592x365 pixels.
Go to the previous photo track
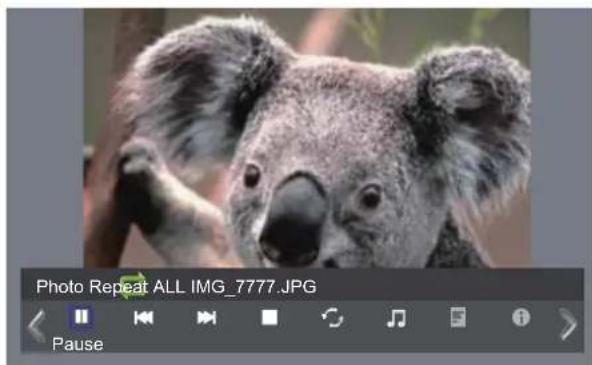pyautogui.click(x=144, y=318)
